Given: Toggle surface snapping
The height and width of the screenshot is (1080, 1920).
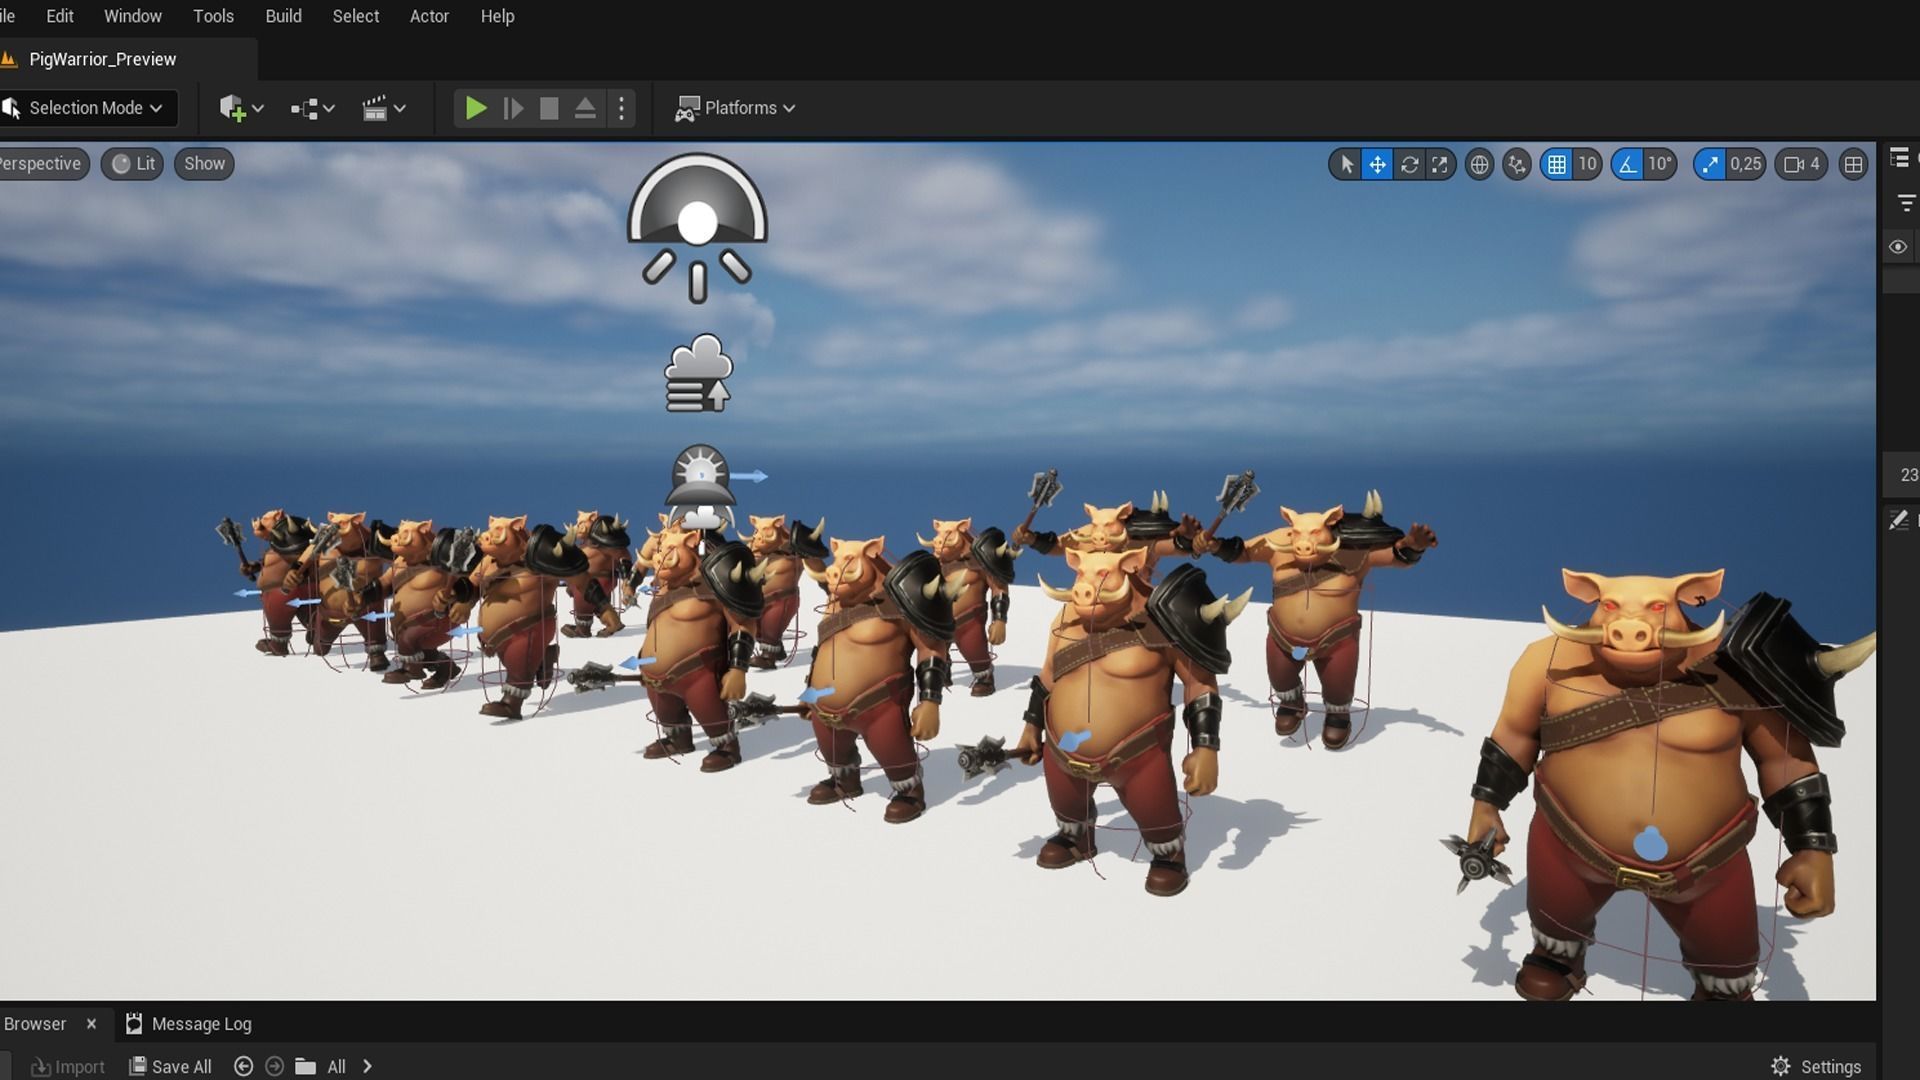Looking at the screenshot, I should pos(1517,165).
